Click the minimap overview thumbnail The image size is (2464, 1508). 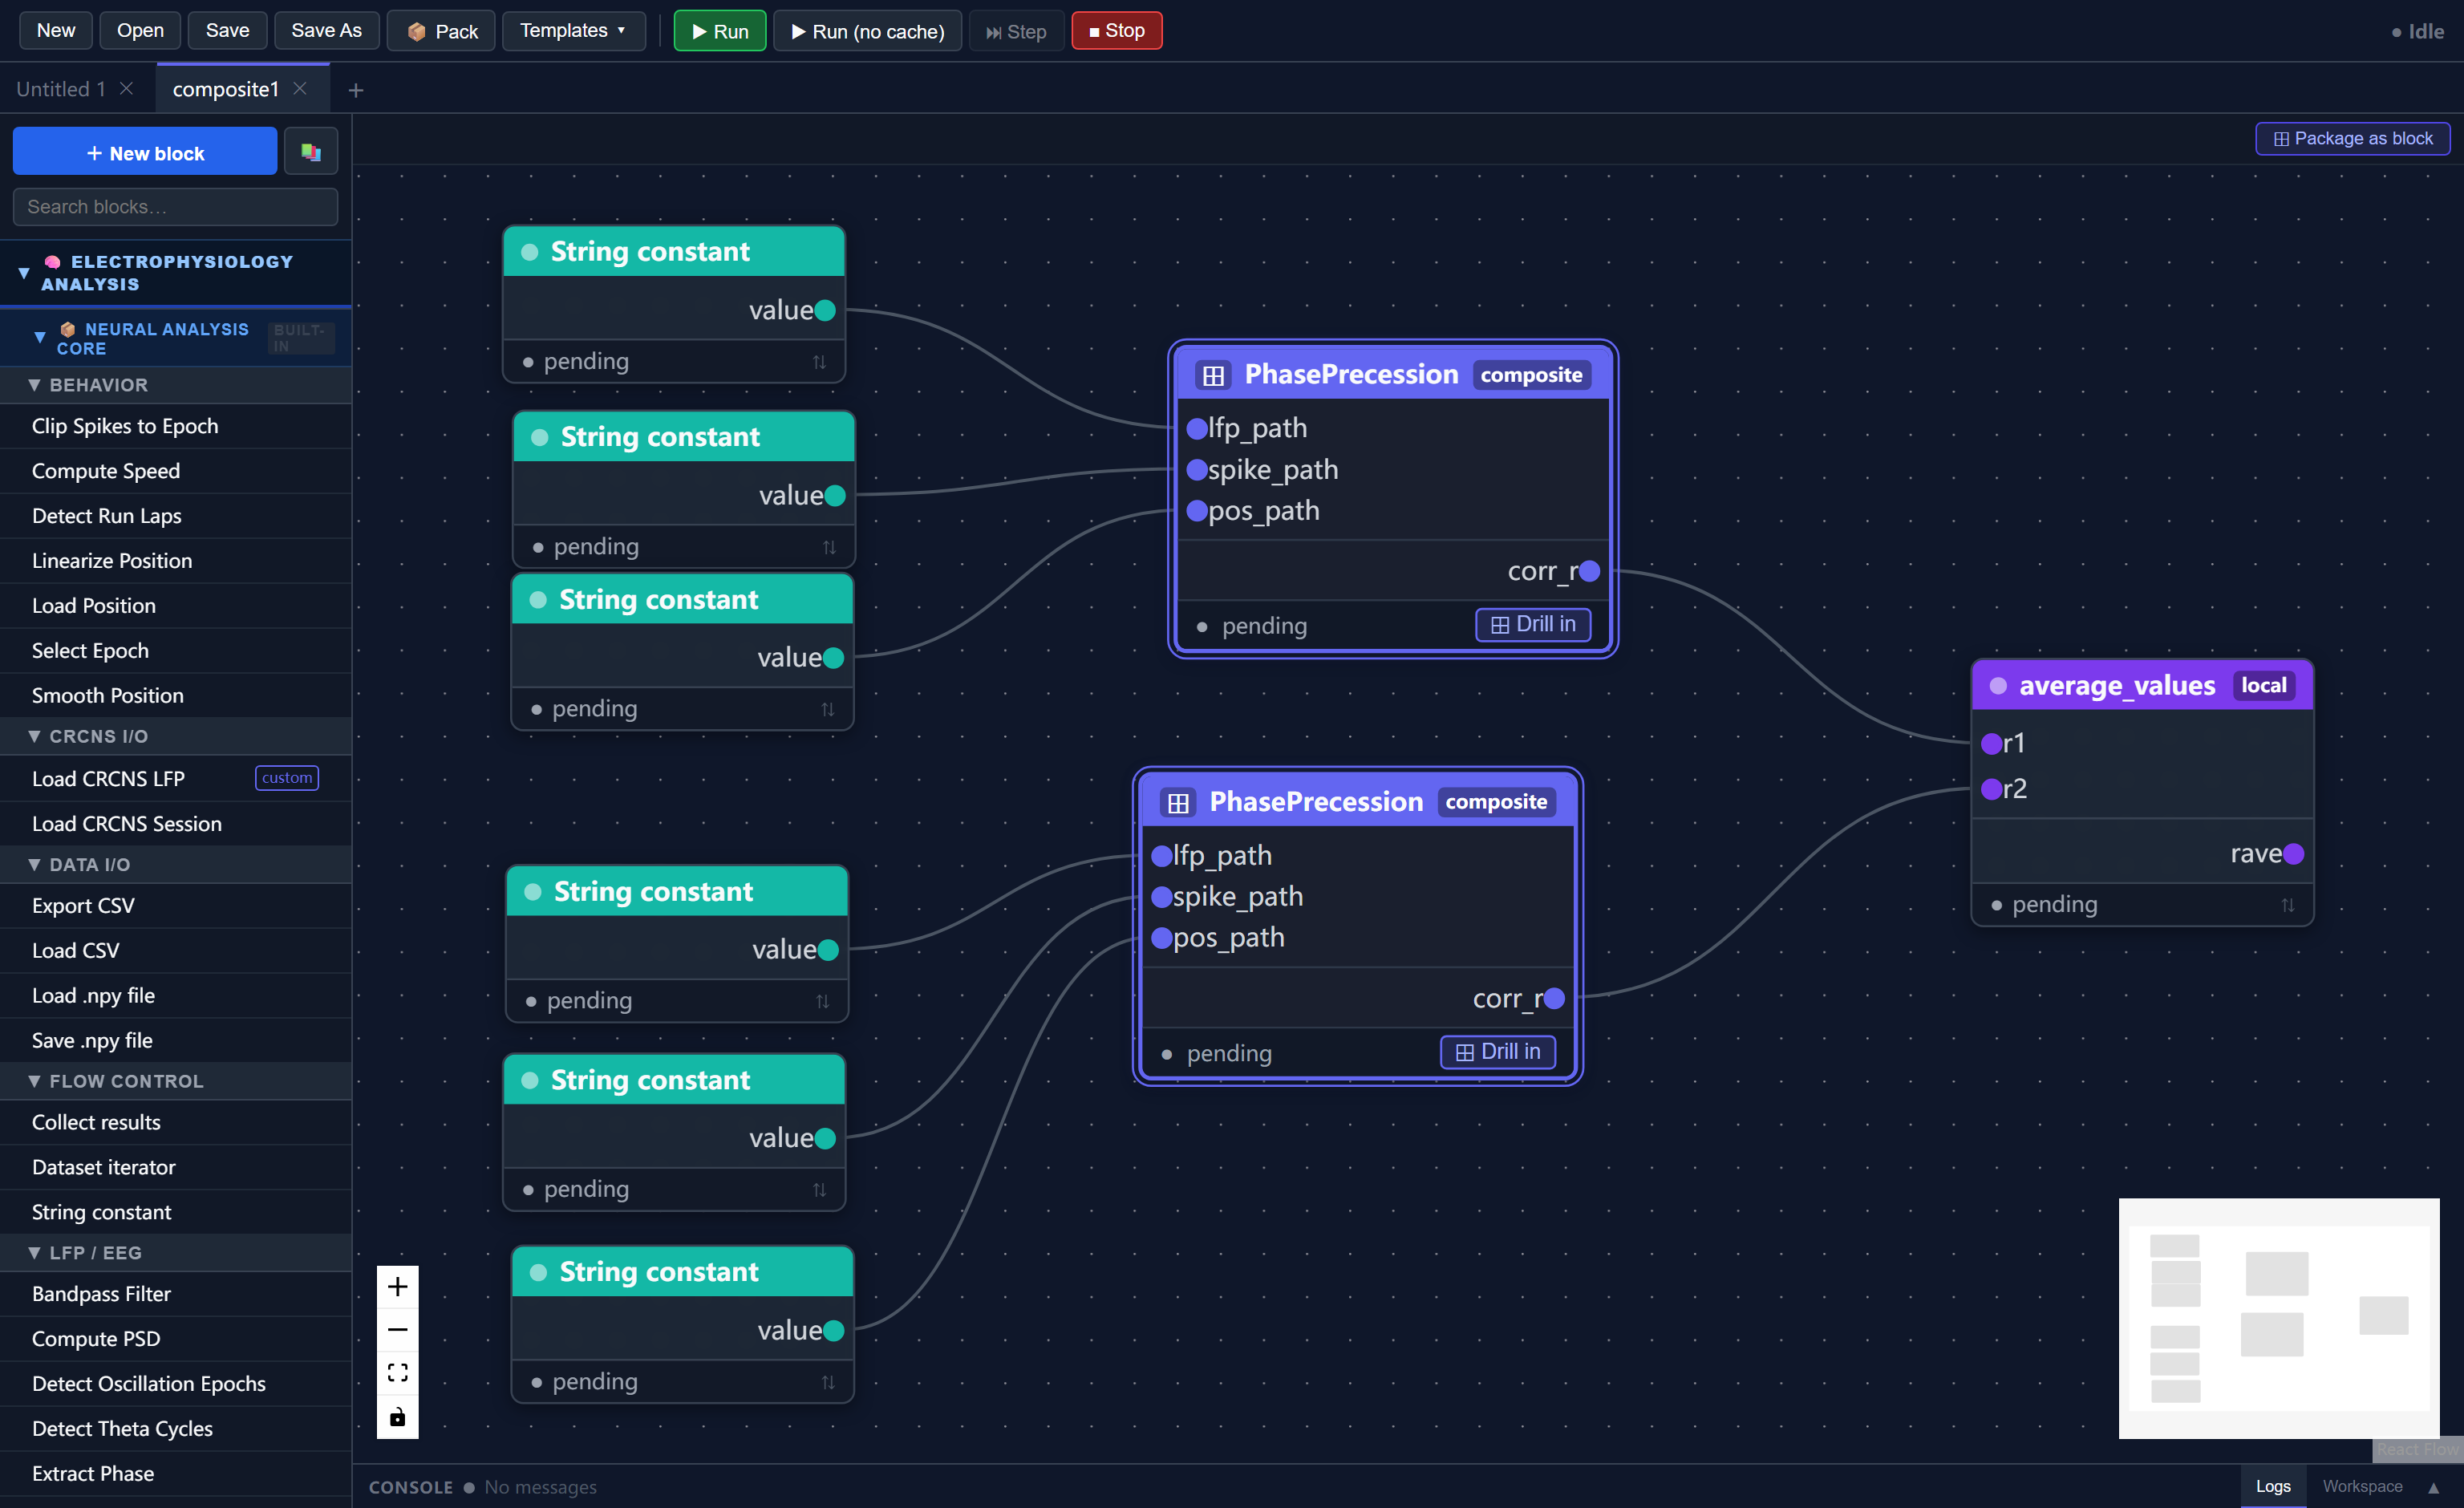click(2278, 1318)
